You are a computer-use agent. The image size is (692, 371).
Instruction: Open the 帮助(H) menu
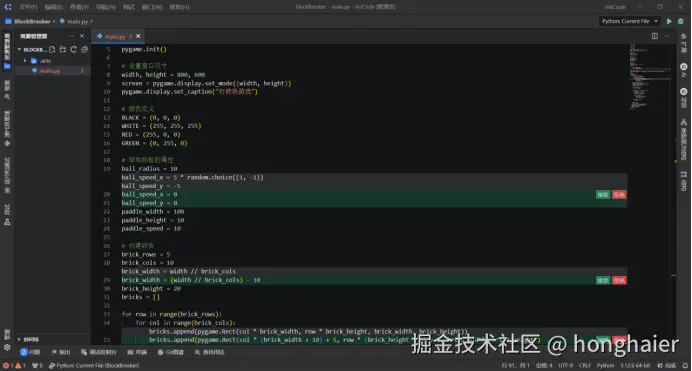[179, 7]
